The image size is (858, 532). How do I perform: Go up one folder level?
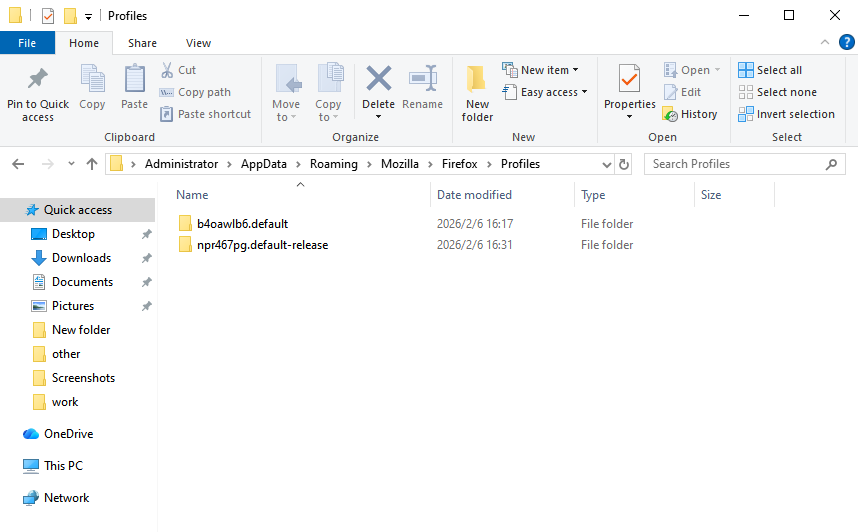click(92, 164)
